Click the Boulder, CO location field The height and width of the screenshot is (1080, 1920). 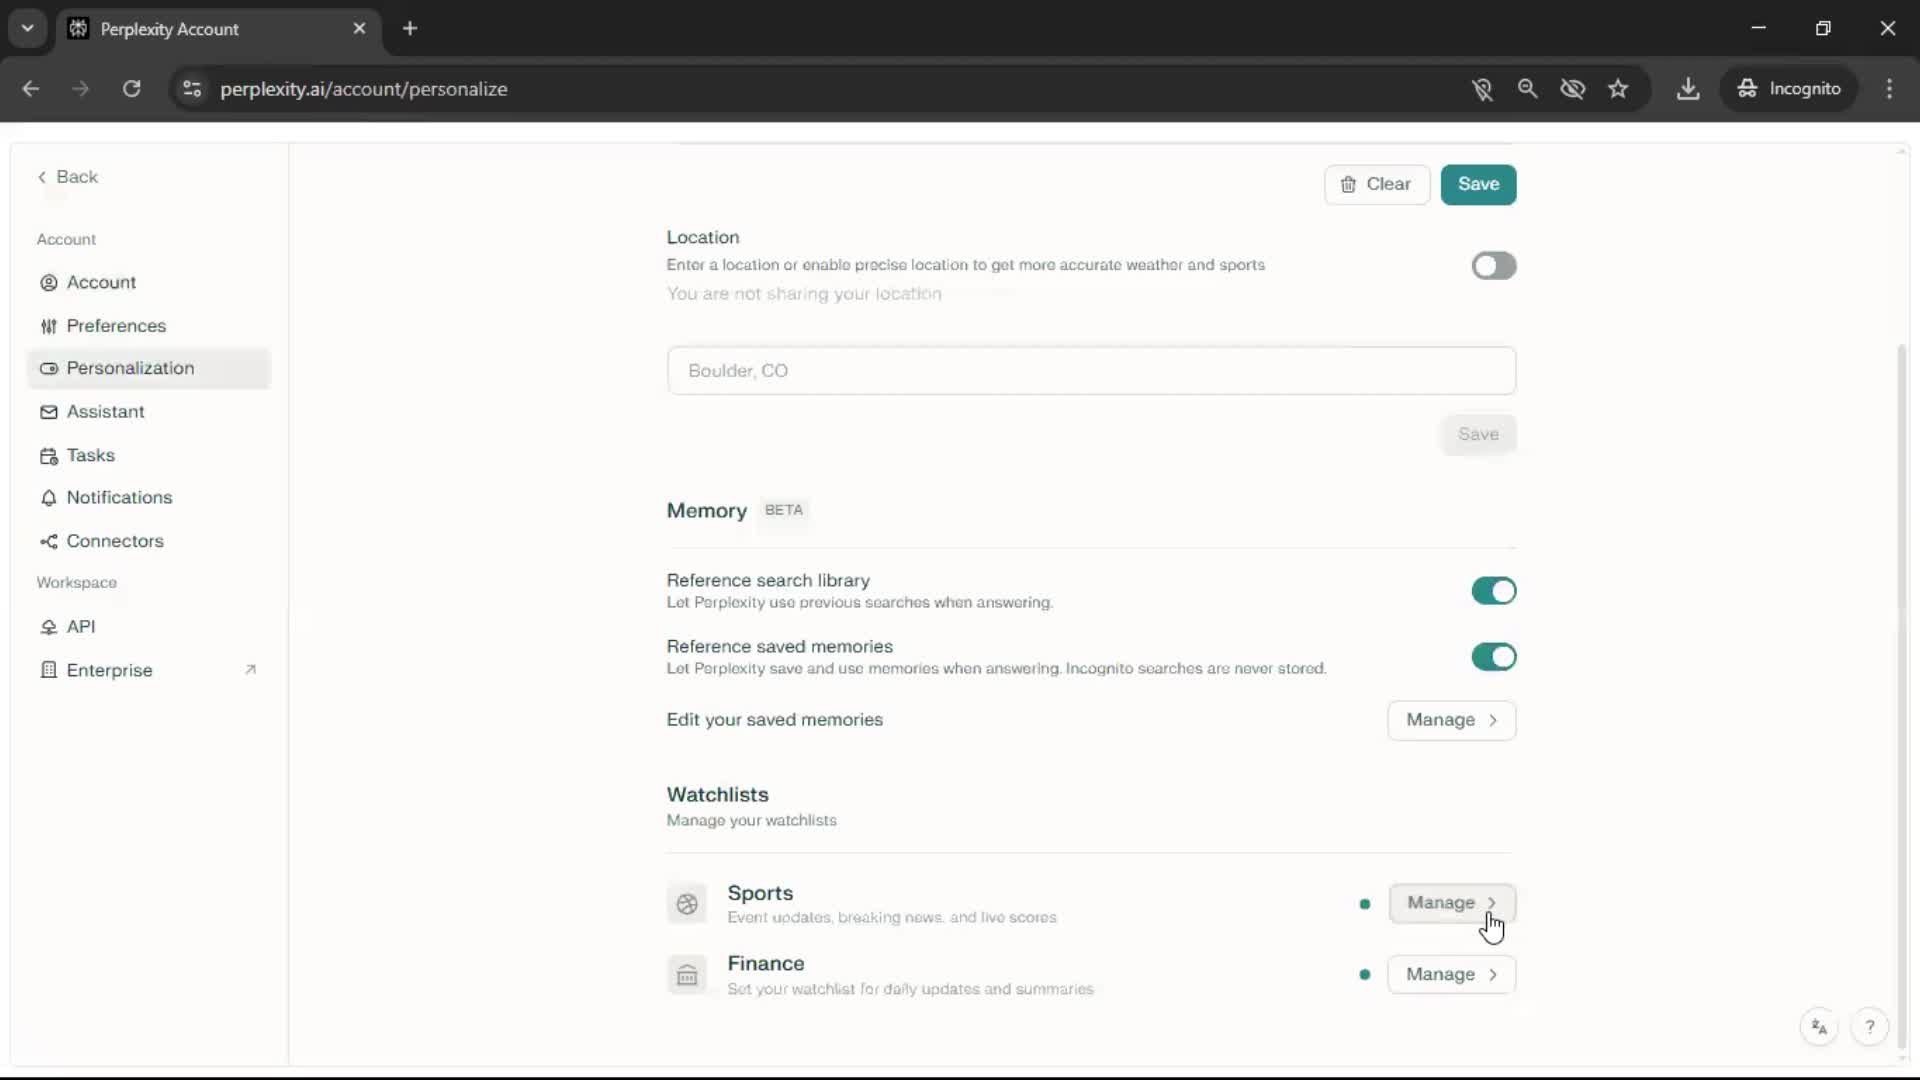(1090, 371)
